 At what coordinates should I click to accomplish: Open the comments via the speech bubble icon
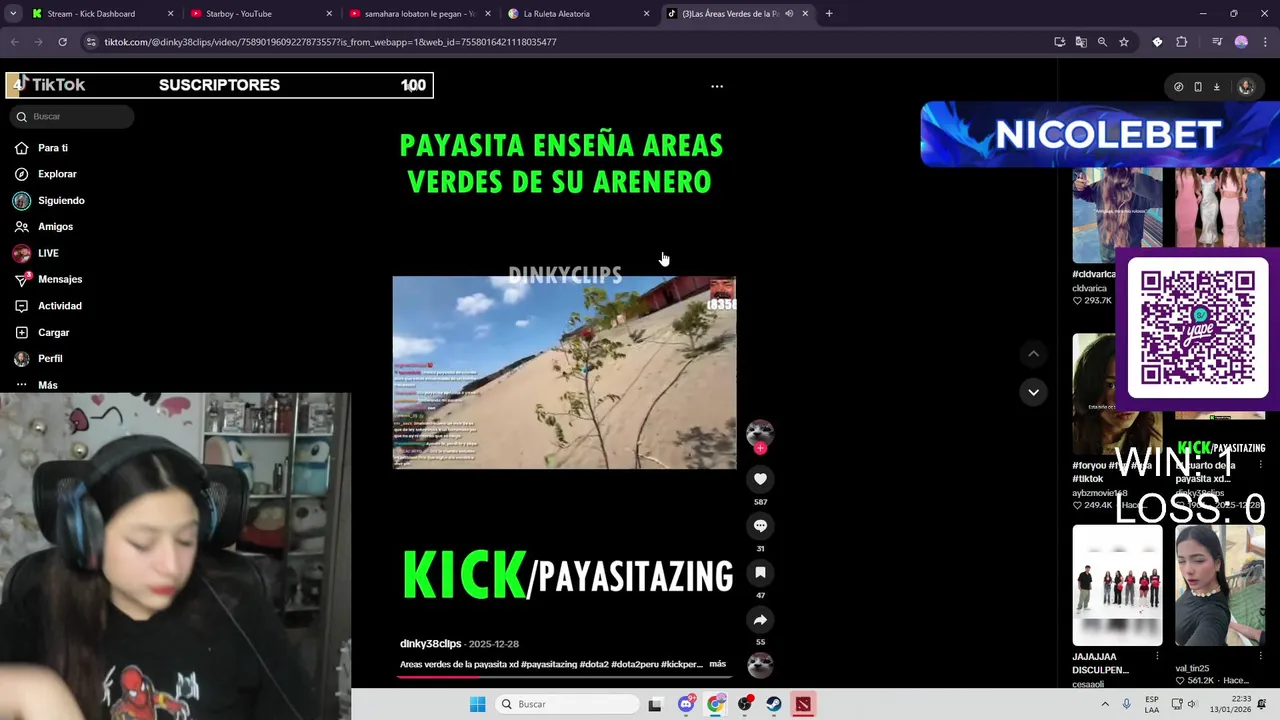coord(760,526)
